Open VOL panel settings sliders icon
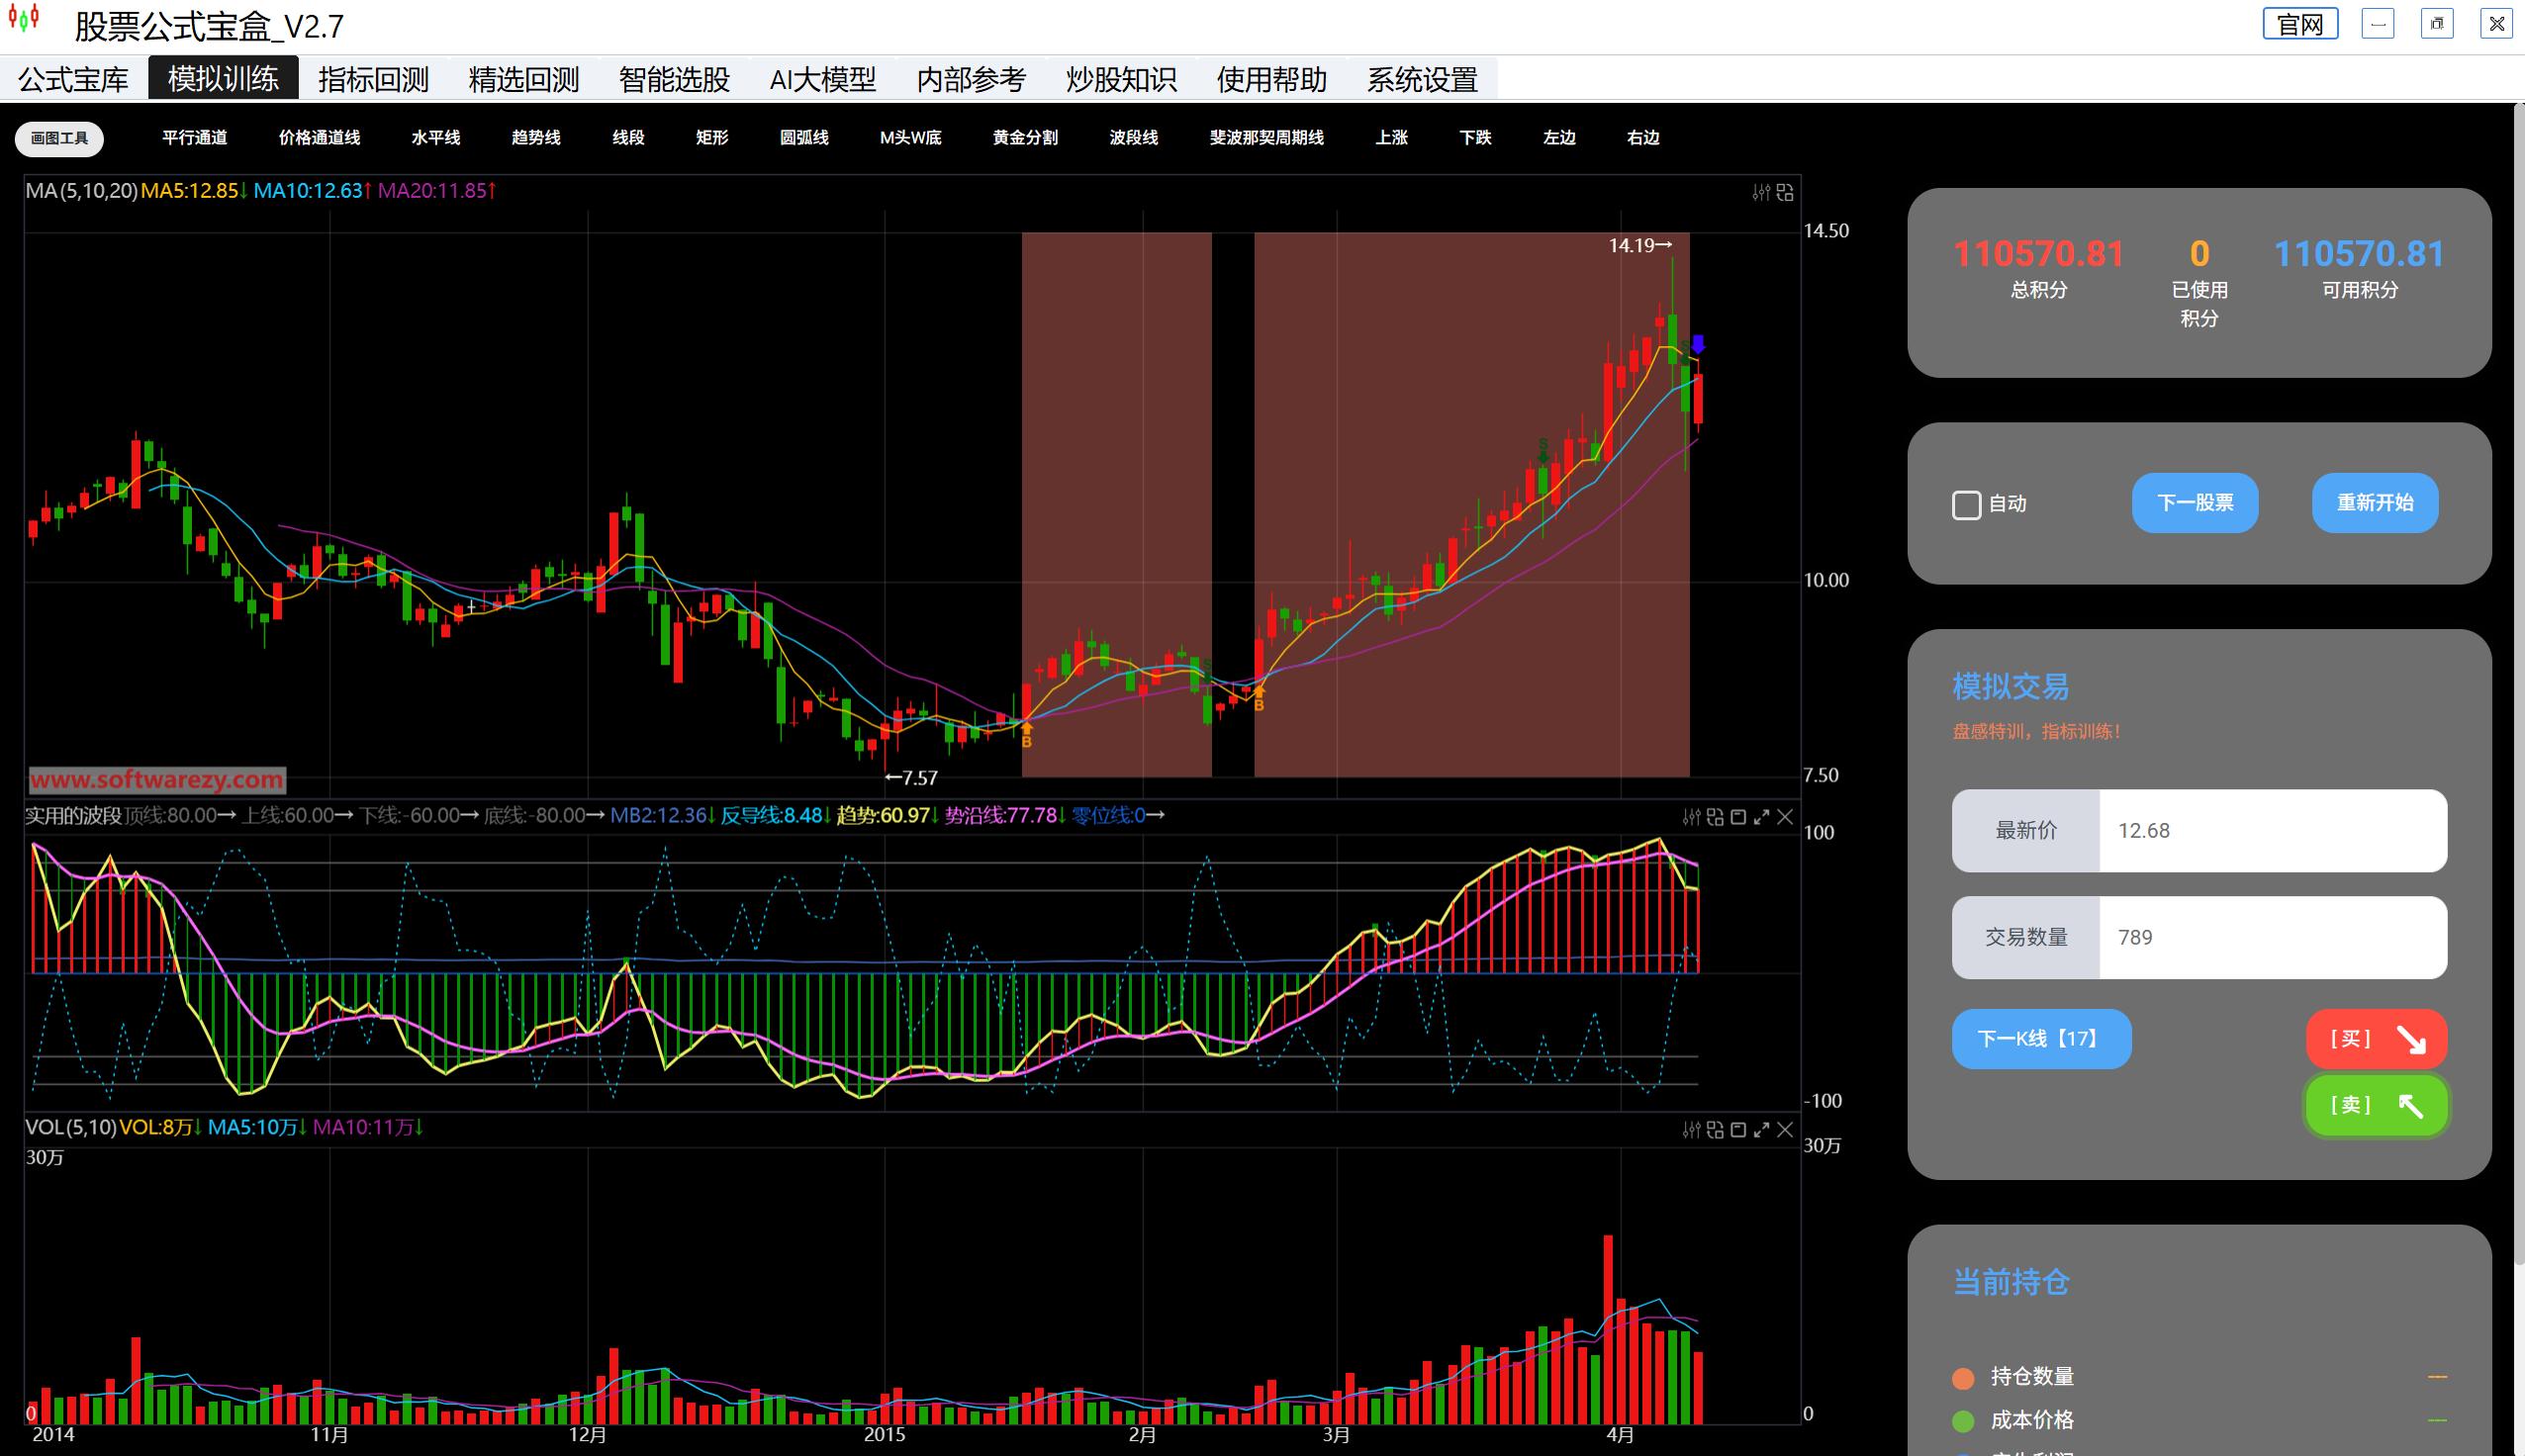This screenshot has height=1456, width=2525. (x=1692, y=1129)
